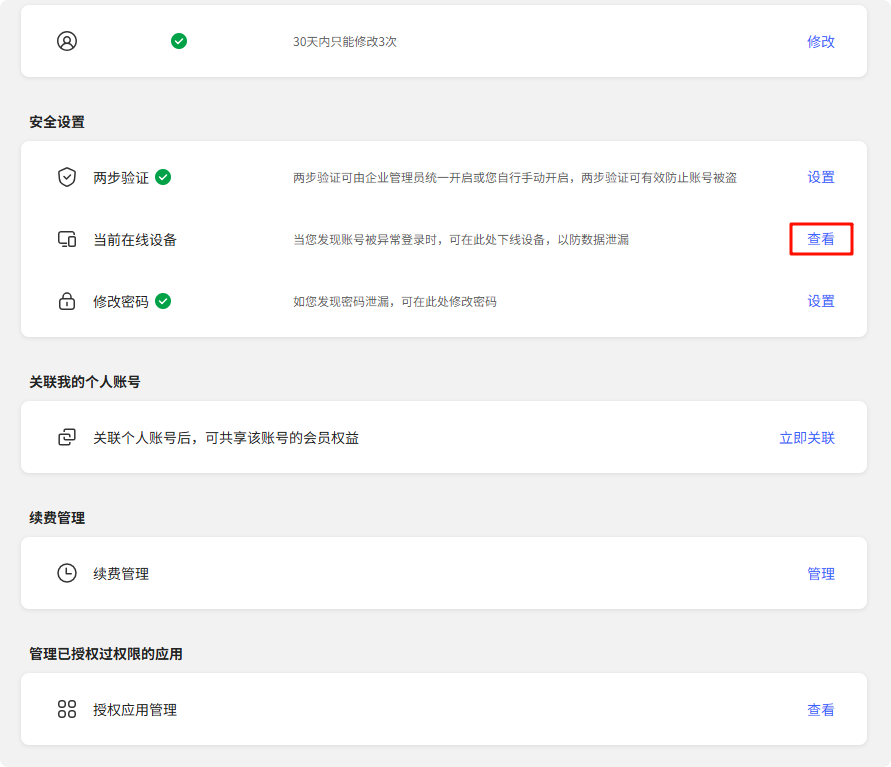This screenshot has width=891, height=767.
Task: Click the description about 下线设备 防数据泄漏
Action: click(461, 240)
